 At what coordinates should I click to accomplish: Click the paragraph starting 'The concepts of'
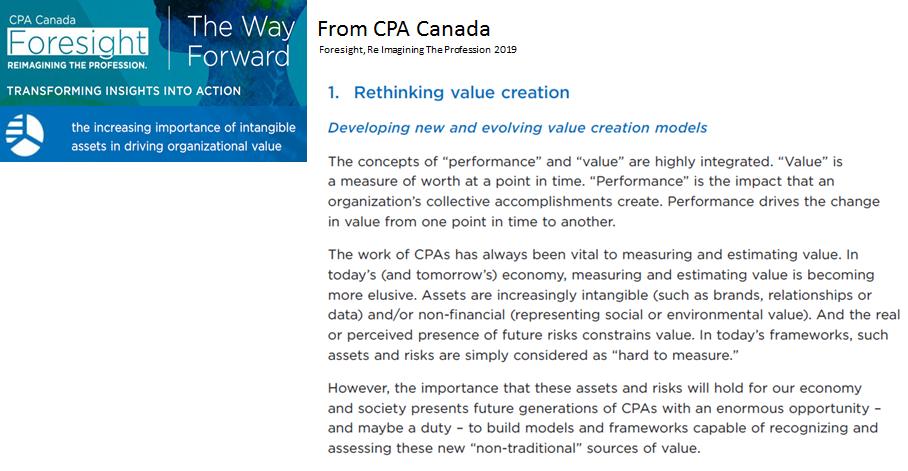click(603, 191)
